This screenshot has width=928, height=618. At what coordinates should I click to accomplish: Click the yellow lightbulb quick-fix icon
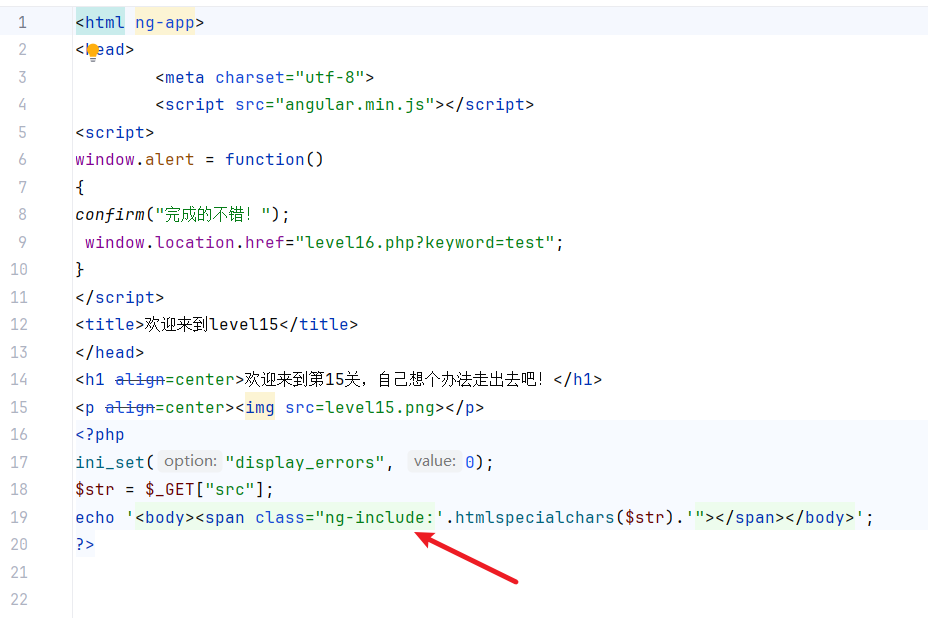[x=93, y=51]
